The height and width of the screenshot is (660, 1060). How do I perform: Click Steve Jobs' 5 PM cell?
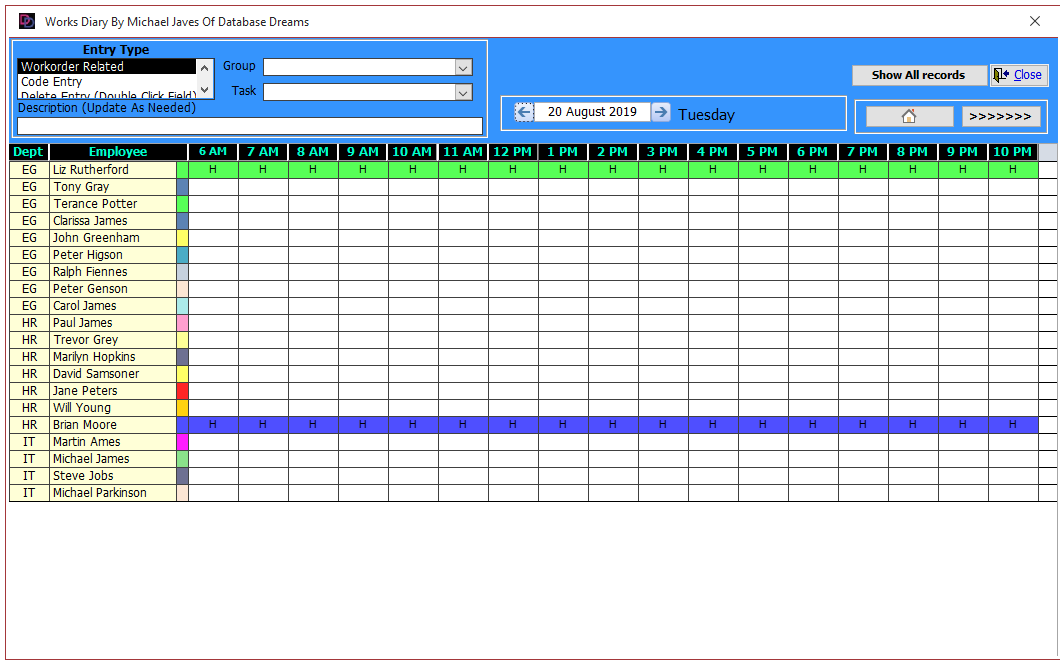(x=763, y=475)
